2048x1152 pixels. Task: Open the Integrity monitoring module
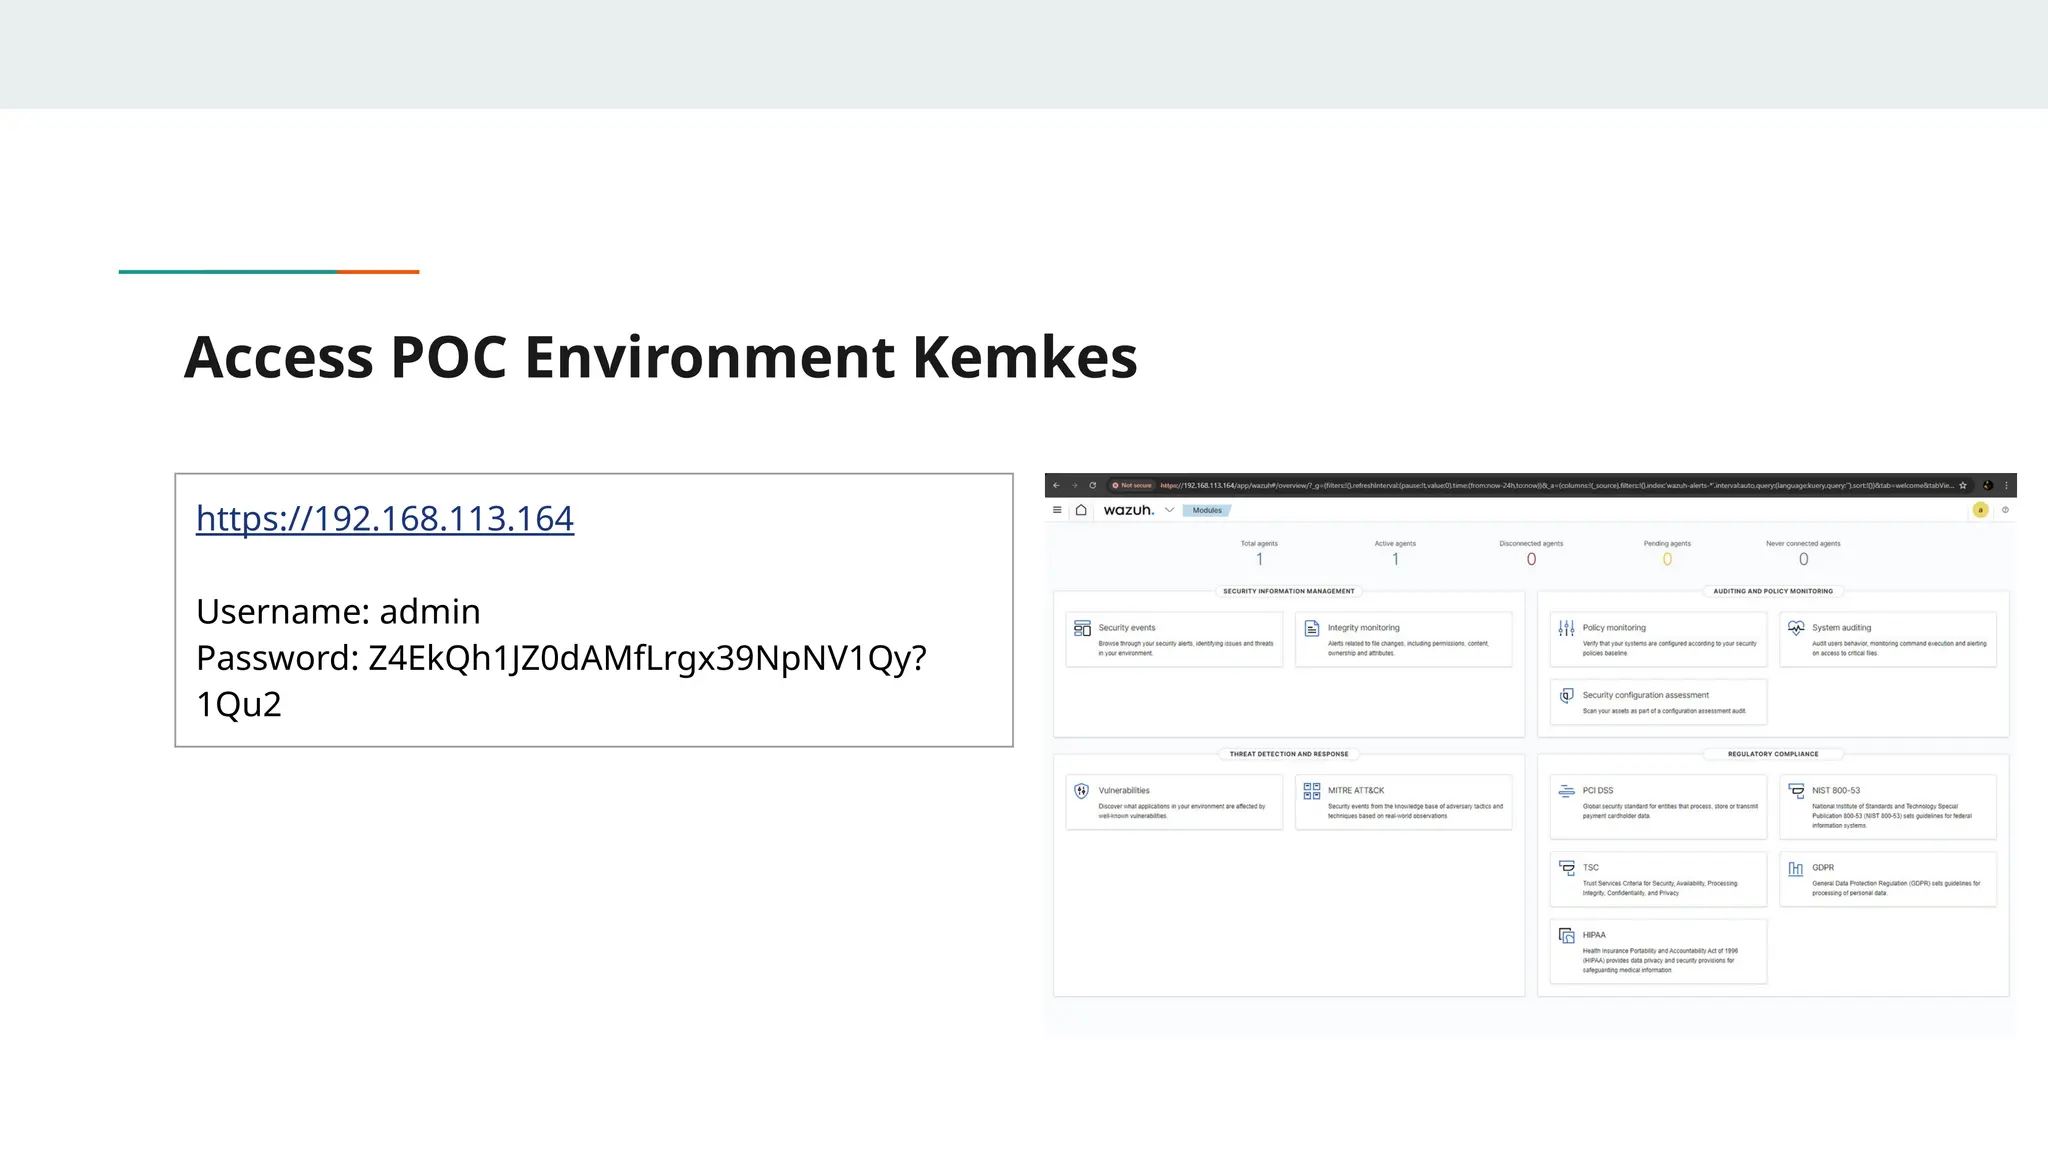(1404, 639)
